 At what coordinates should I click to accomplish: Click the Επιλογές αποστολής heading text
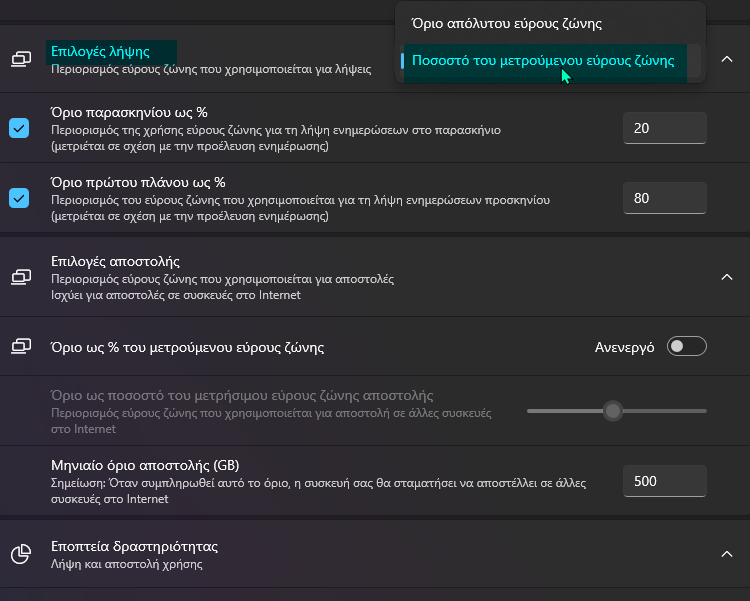(x=115, y=261)
